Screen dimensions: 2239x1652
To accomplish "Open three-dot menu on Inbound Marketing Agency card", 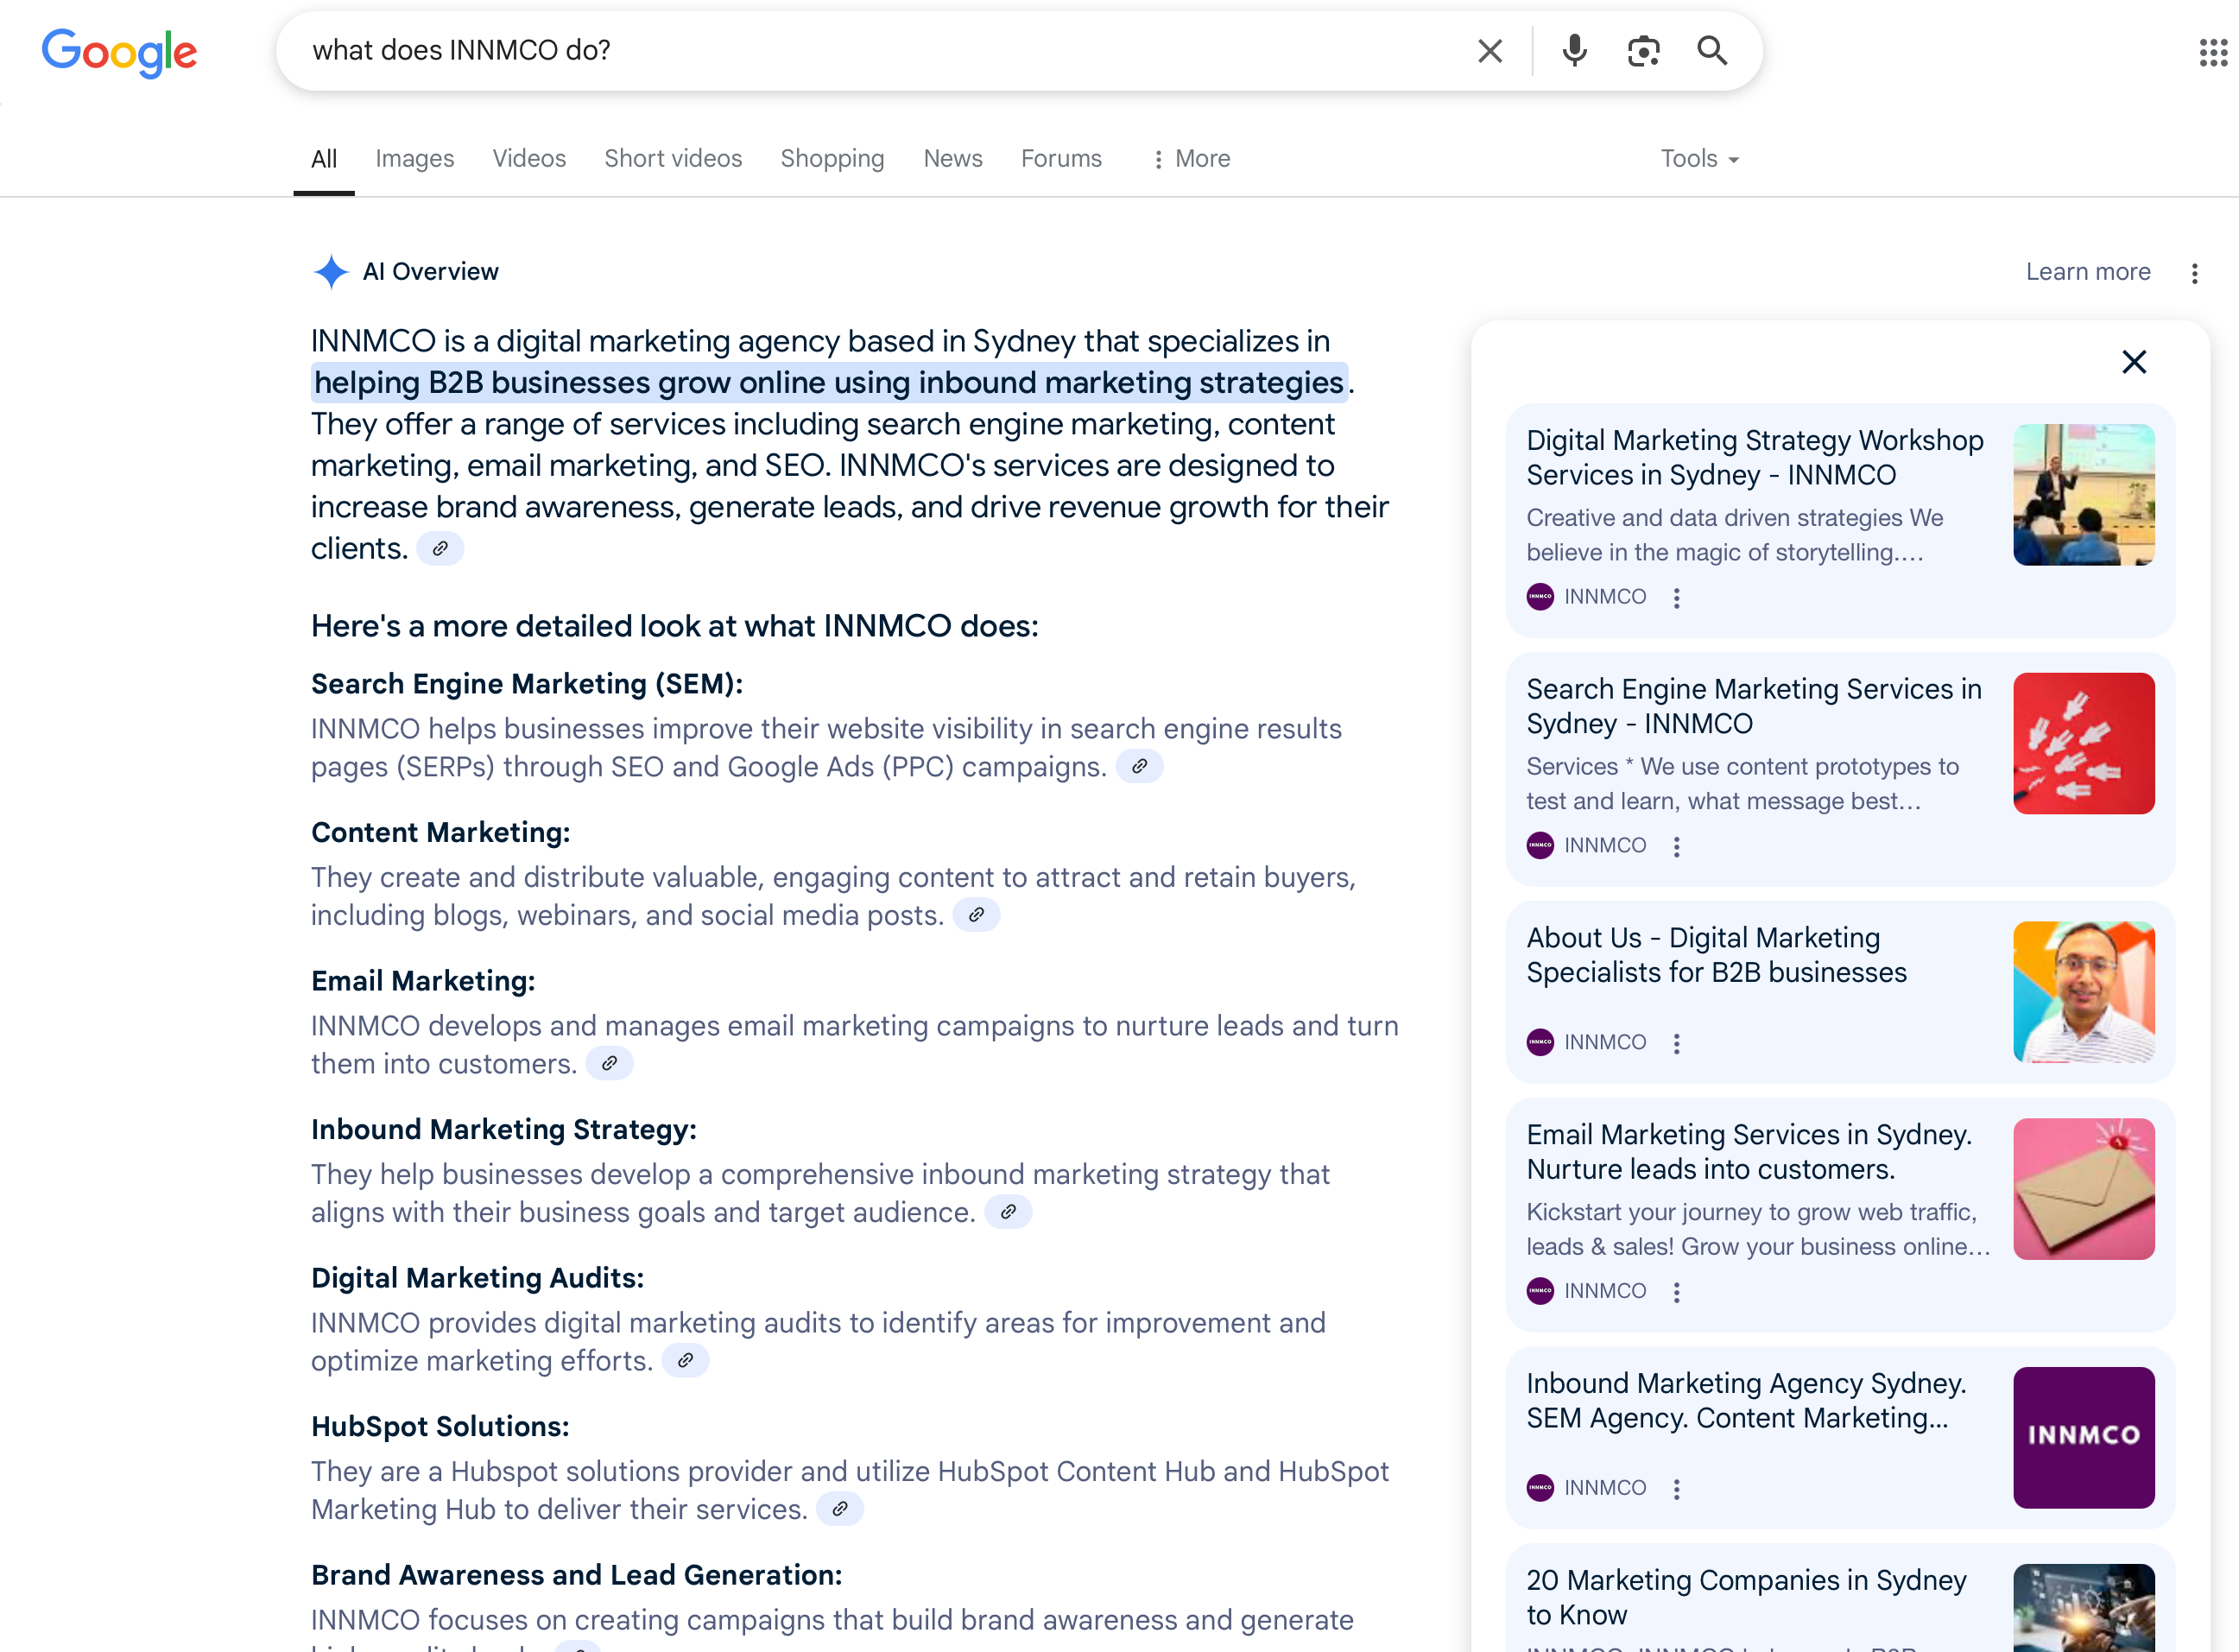I will point(1677,1489).
